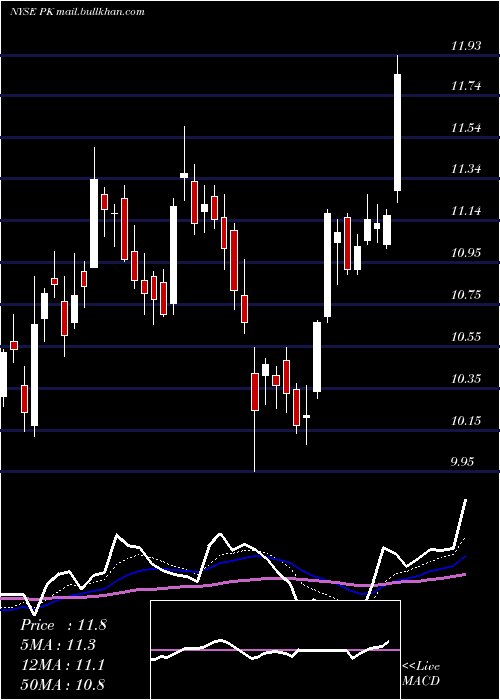This screenshot has height=700, width=500.
Task: Click the Price : 11.8 readout
Action: click(63, 625)
